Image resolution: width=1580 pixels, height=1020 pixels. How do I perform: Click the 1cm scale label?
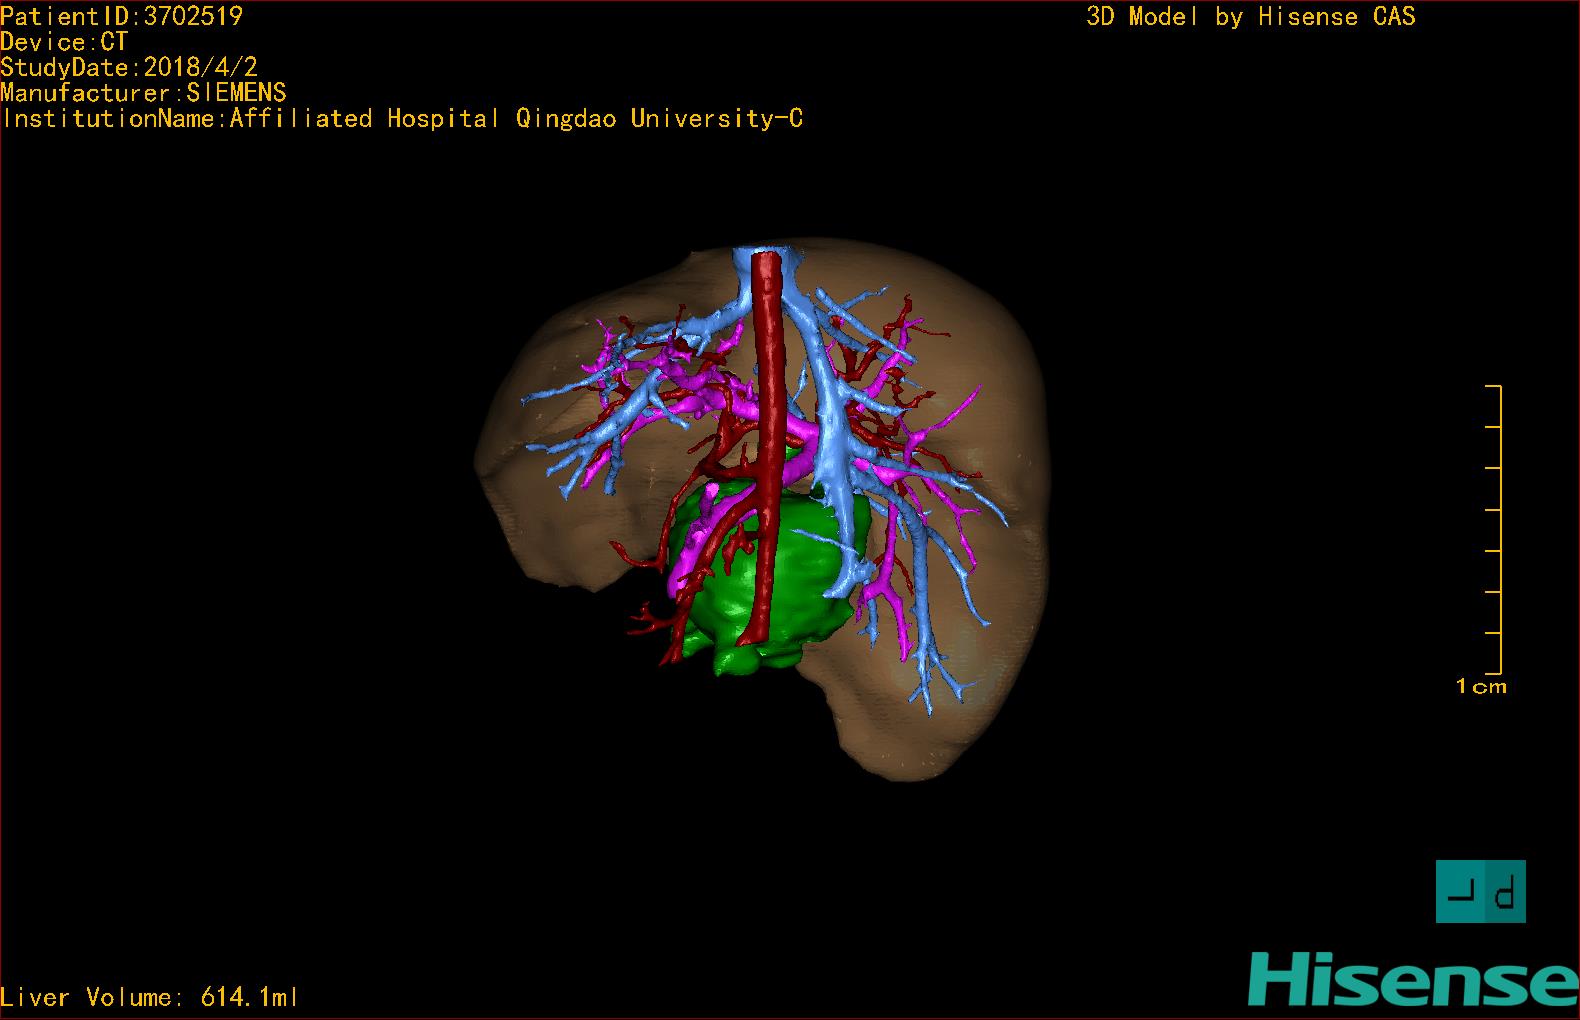click(1480, 687)
